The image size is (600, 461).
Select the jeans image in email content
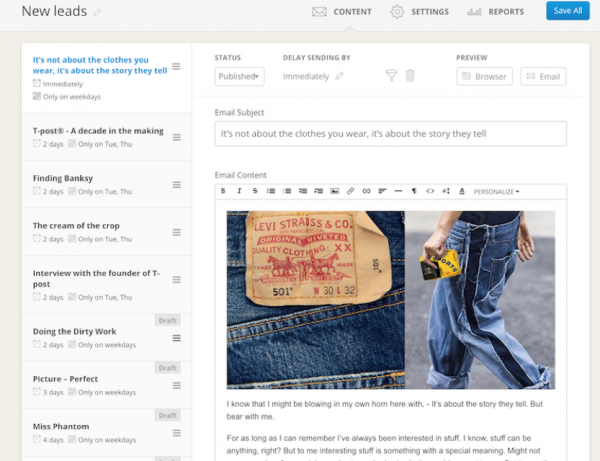(x=391, y=300)
